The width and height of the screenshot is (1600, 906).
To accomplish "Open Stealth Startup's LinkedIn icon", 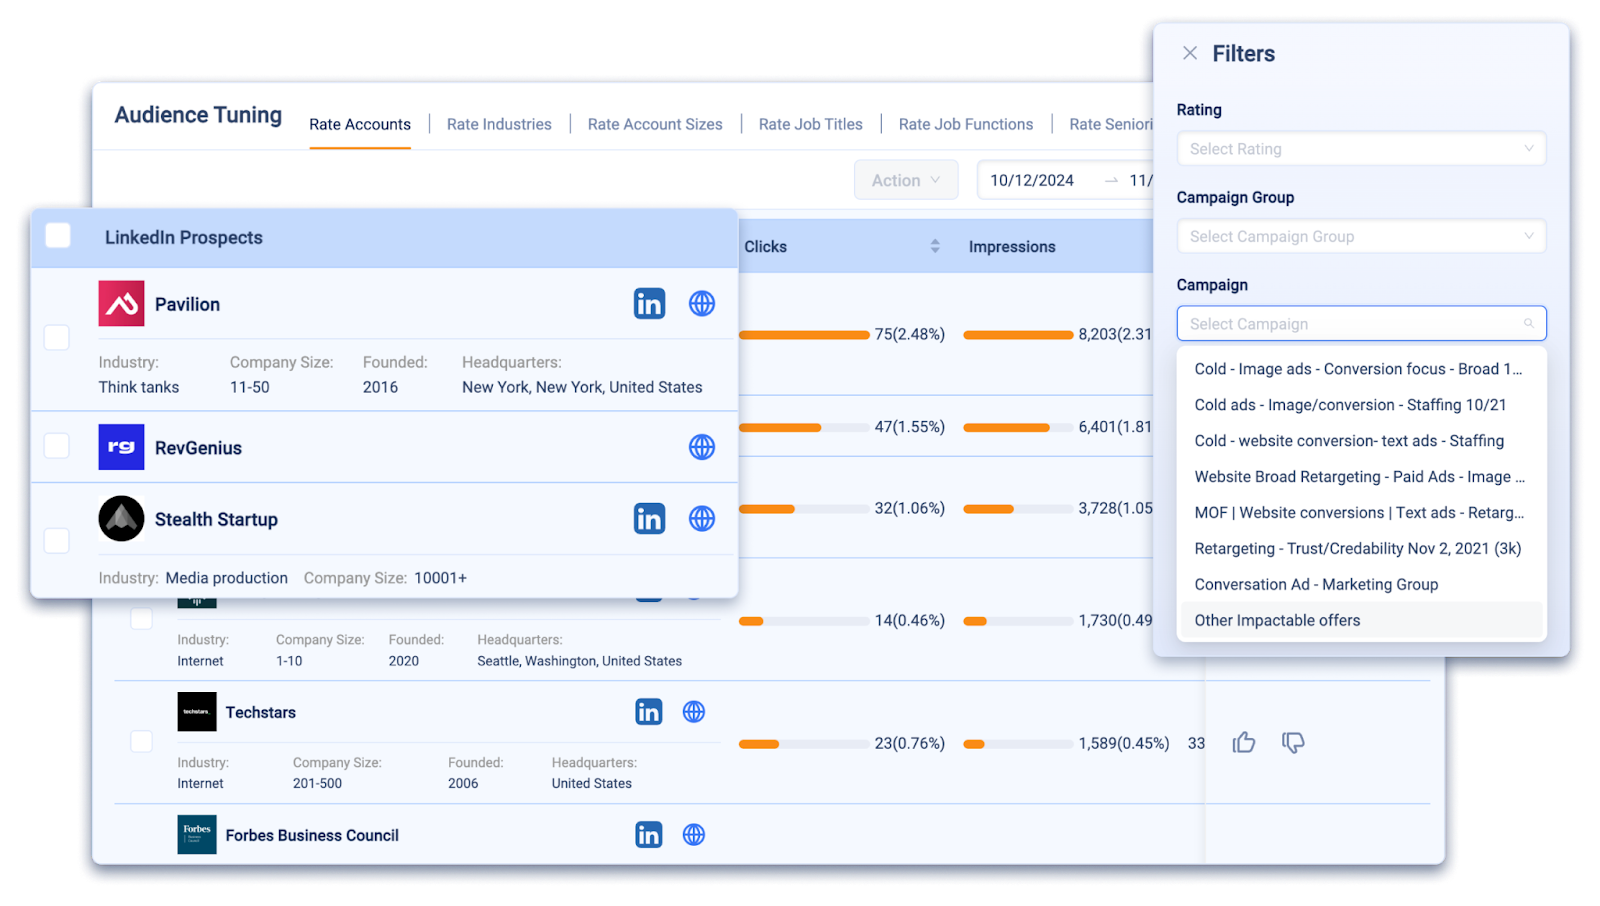I will pos(649,519).
